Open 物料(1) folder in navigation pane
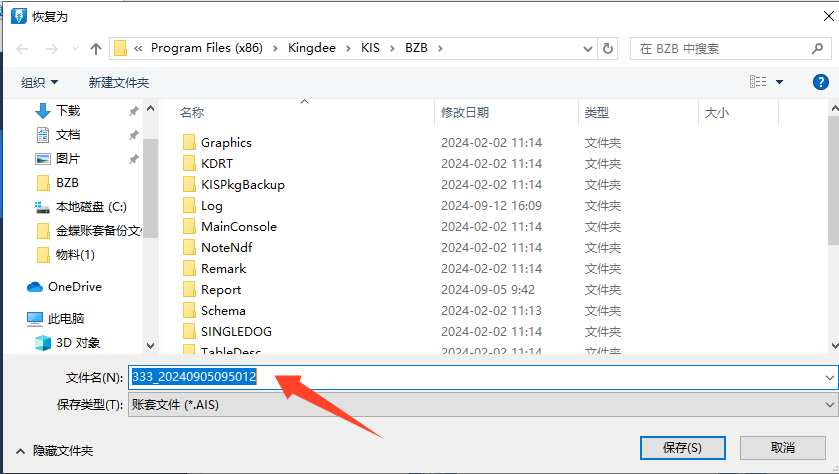This screenshot has width=839, height=474. tap(75, 255)
